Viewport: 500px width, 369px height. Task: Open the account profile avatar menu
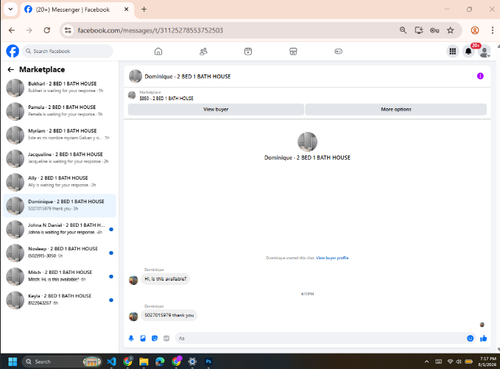tap(484, 51)
